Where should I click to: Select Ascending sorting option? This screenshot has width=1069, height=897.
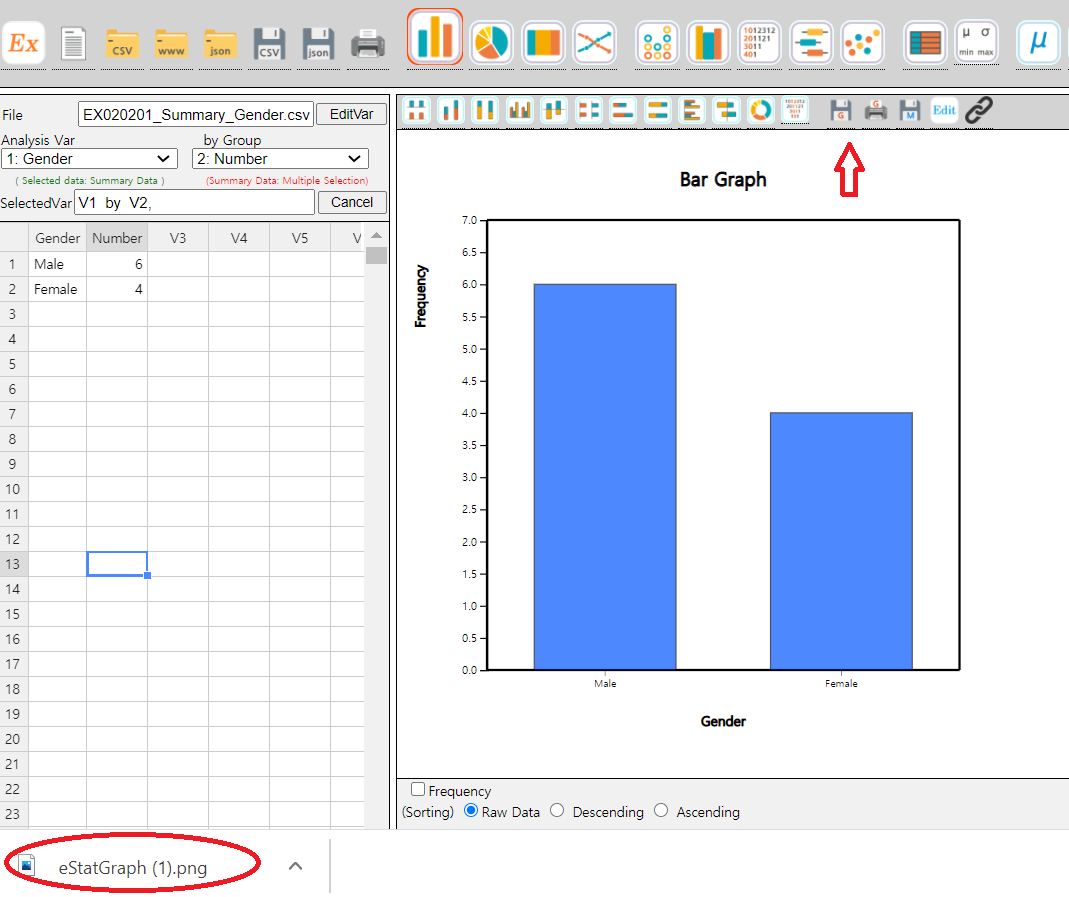661,810
